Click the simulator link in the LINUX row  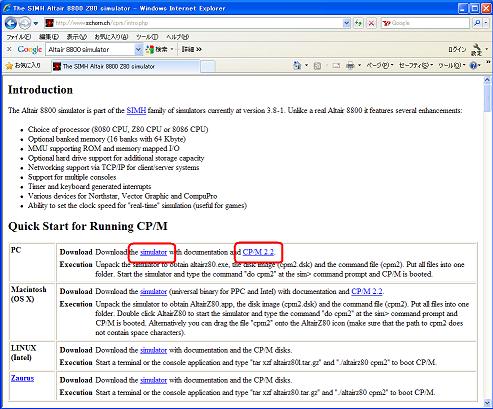[x=153, y=350]
